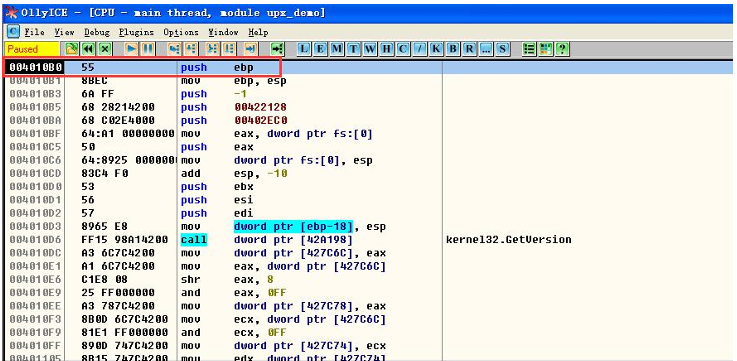Screen dimensions: 737x361
Task: Click the OllyICE title bar
Action: point(368,13)
